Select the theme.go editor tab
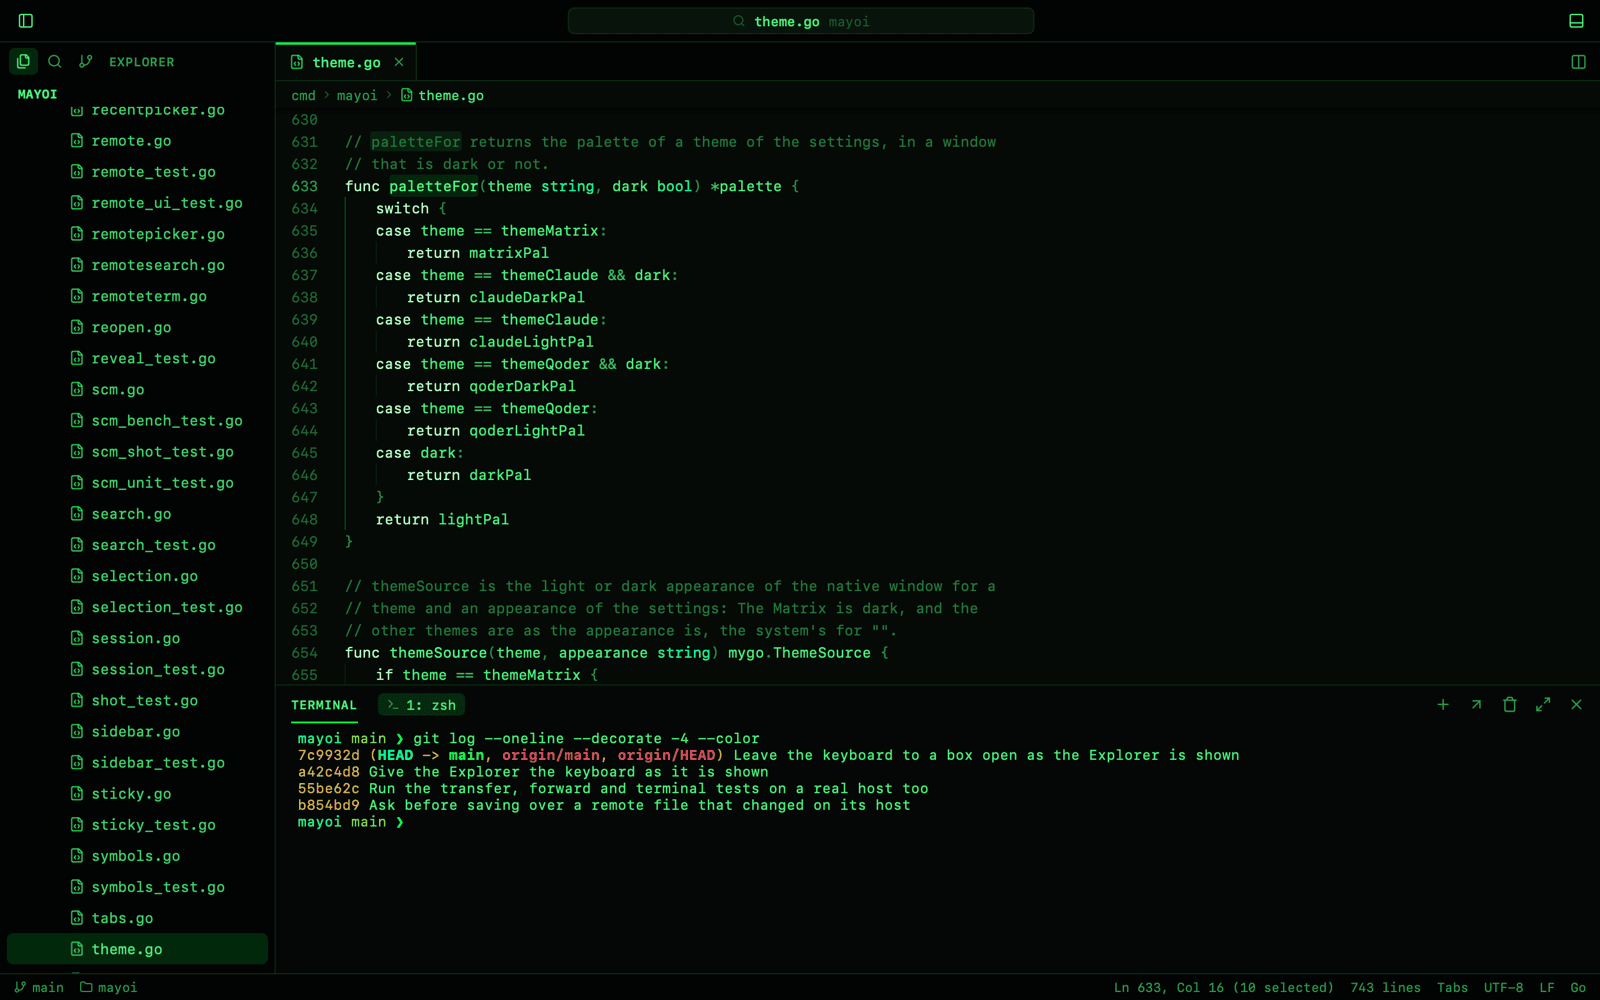 (346, 62)
